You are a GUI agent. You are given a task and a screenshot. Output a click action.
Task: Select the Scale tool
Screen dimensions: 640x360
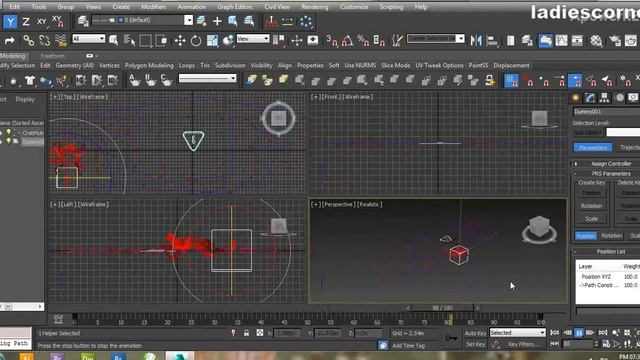212,40
